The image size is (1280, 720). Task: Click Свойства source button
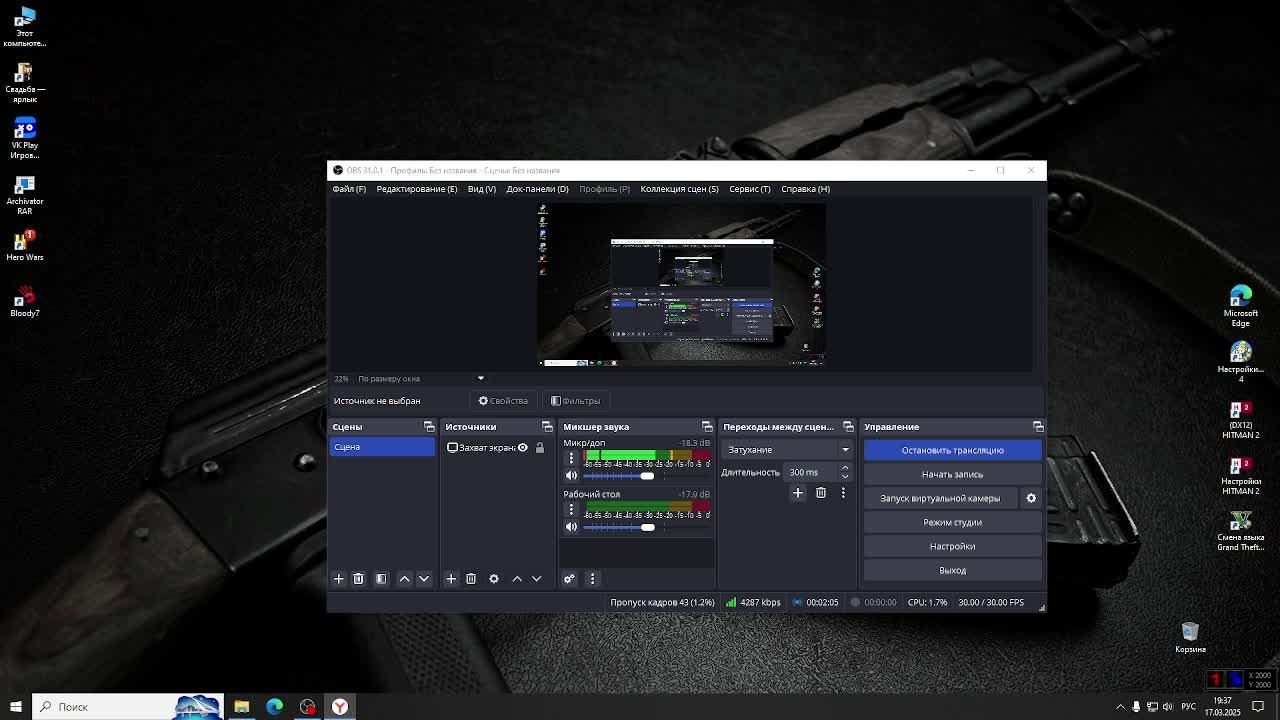click(502, 400)
